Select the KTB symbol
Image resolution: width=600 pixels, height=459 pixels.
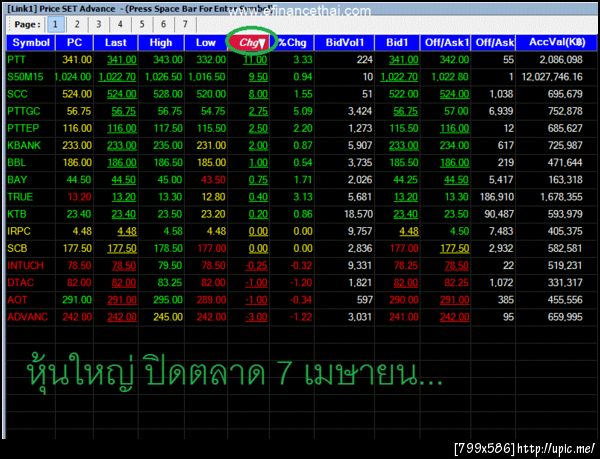tap(16, 214)
